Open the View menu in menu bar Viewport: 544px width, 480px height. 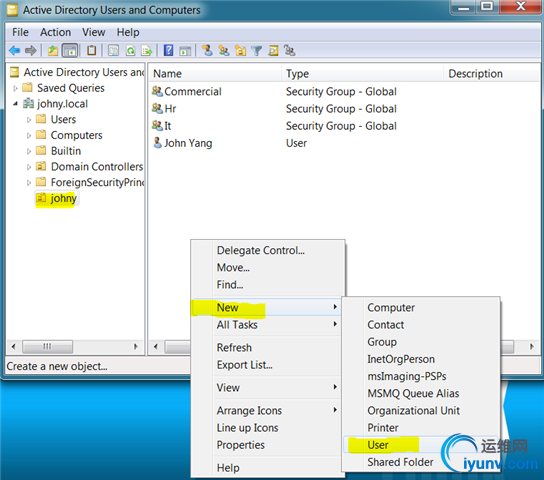94,32
